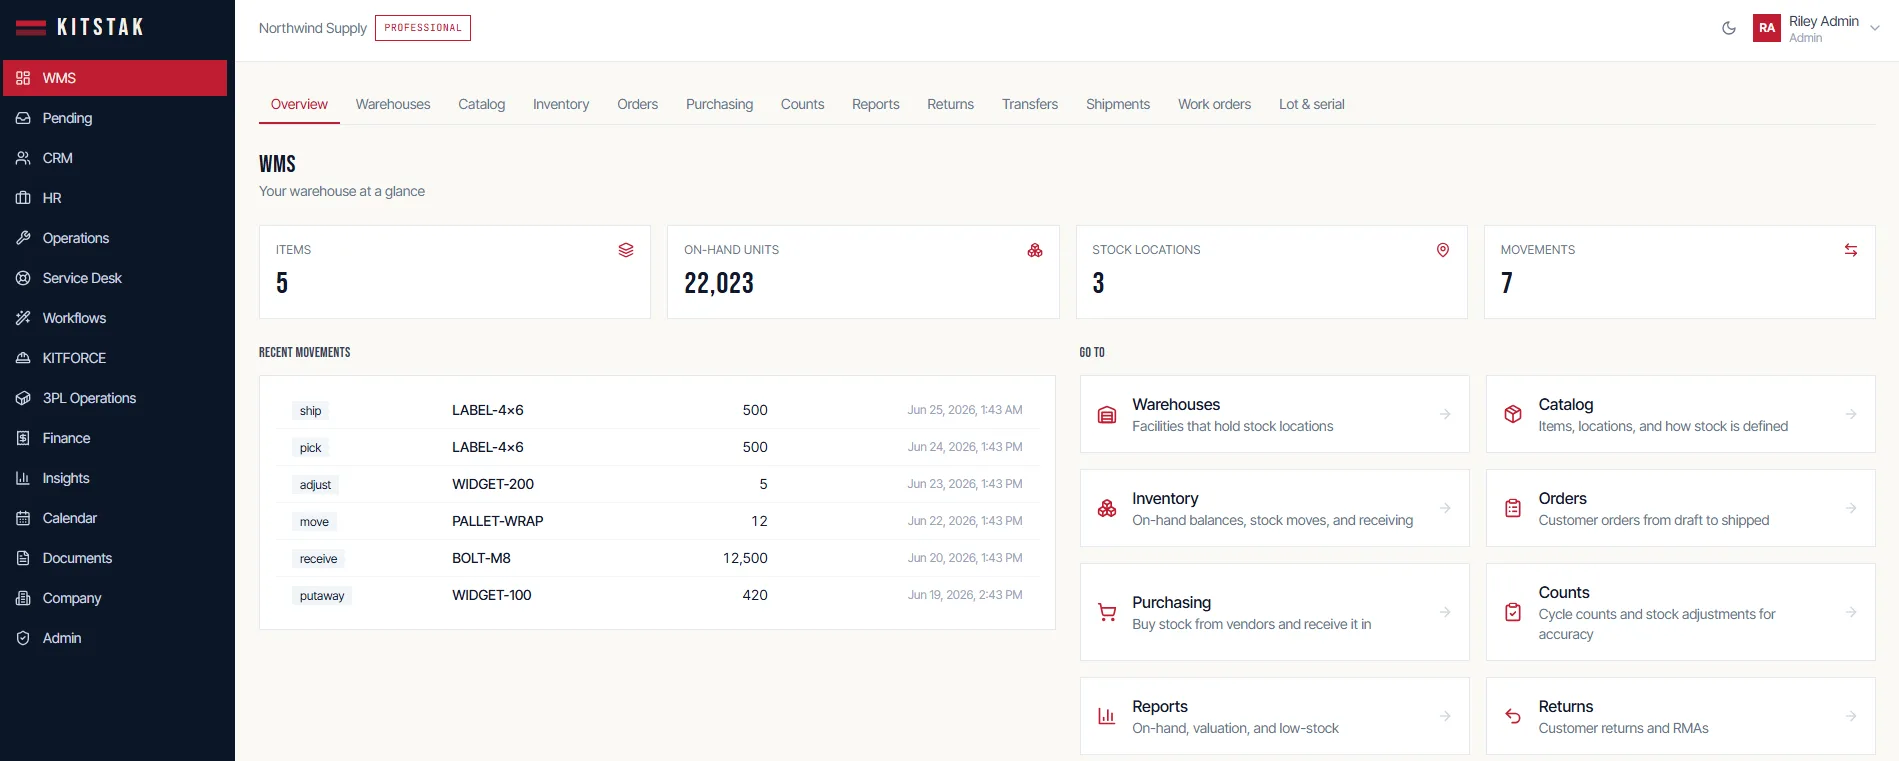1899x761 pixels.
Task: Open the Transfers tab
Action: point(1030,104)
